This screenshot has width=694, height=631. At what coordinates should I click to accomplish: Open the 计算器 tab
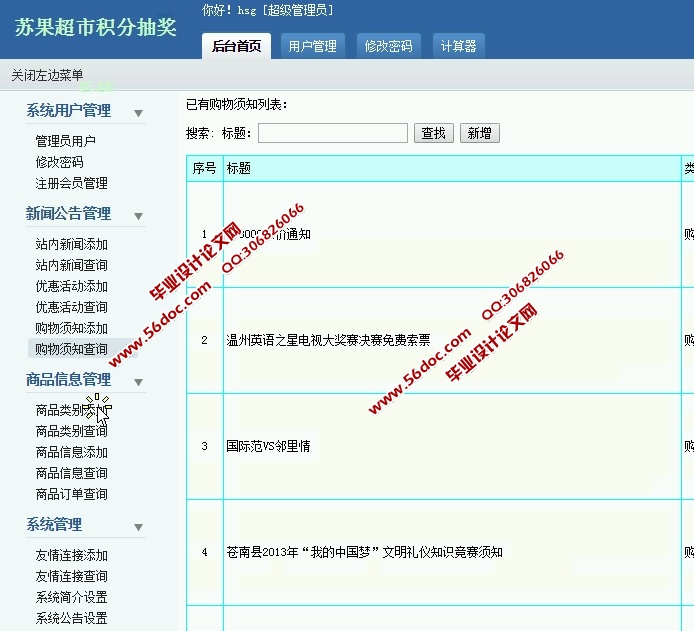point(459,46)
